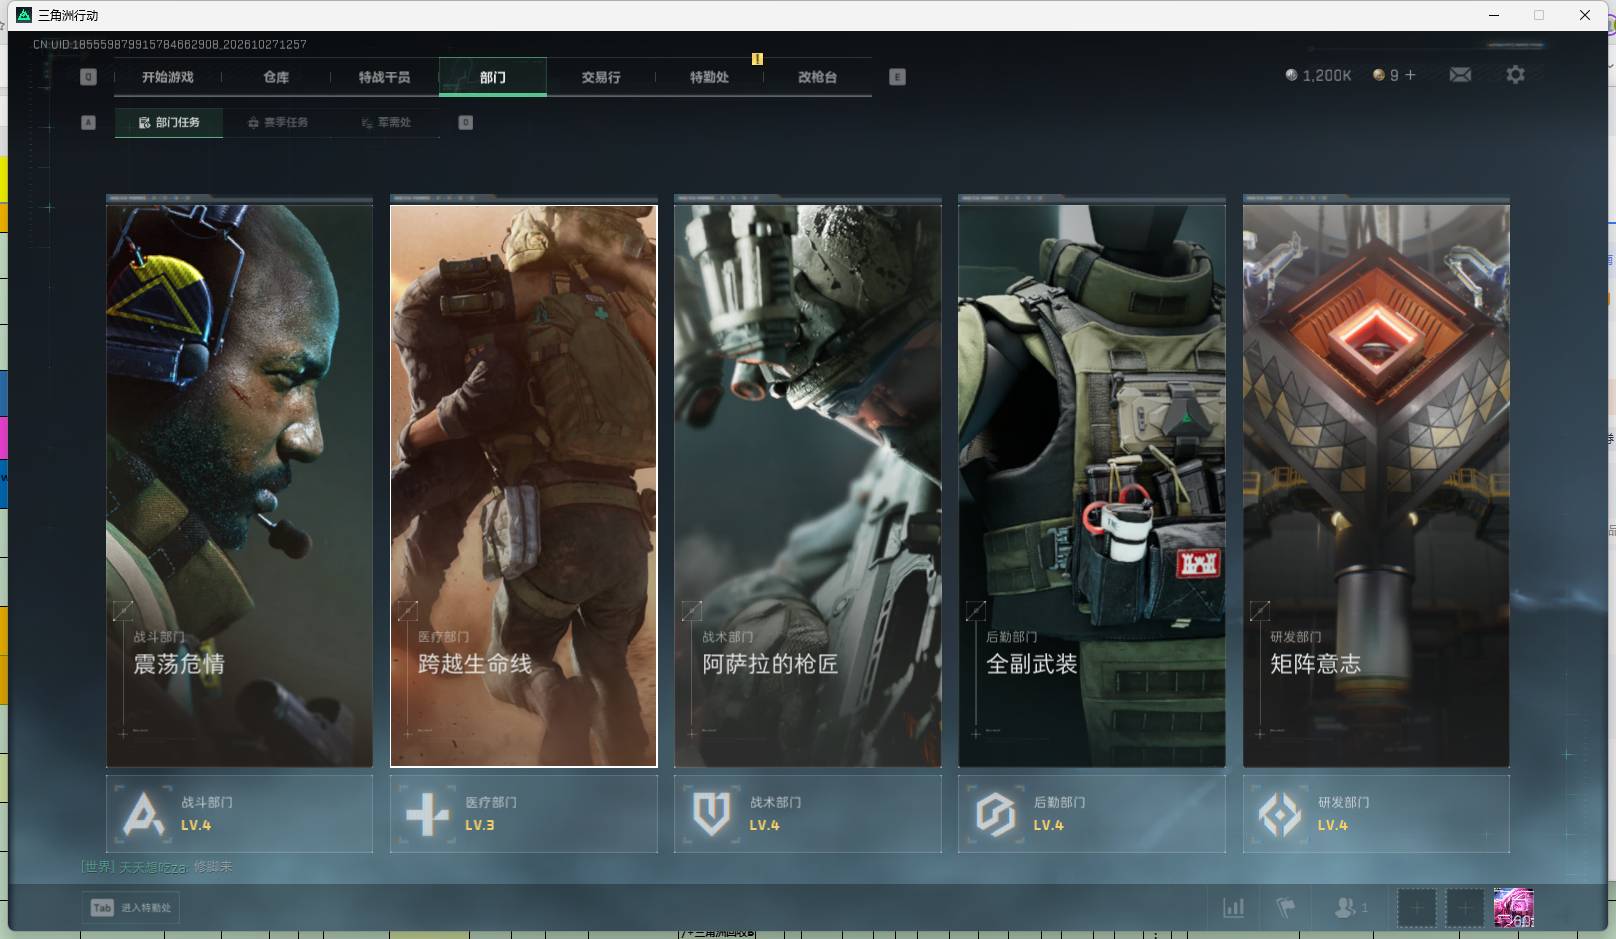Click the 战术部门 shield icon
The image size is (1616, 939).
[711, 814]
